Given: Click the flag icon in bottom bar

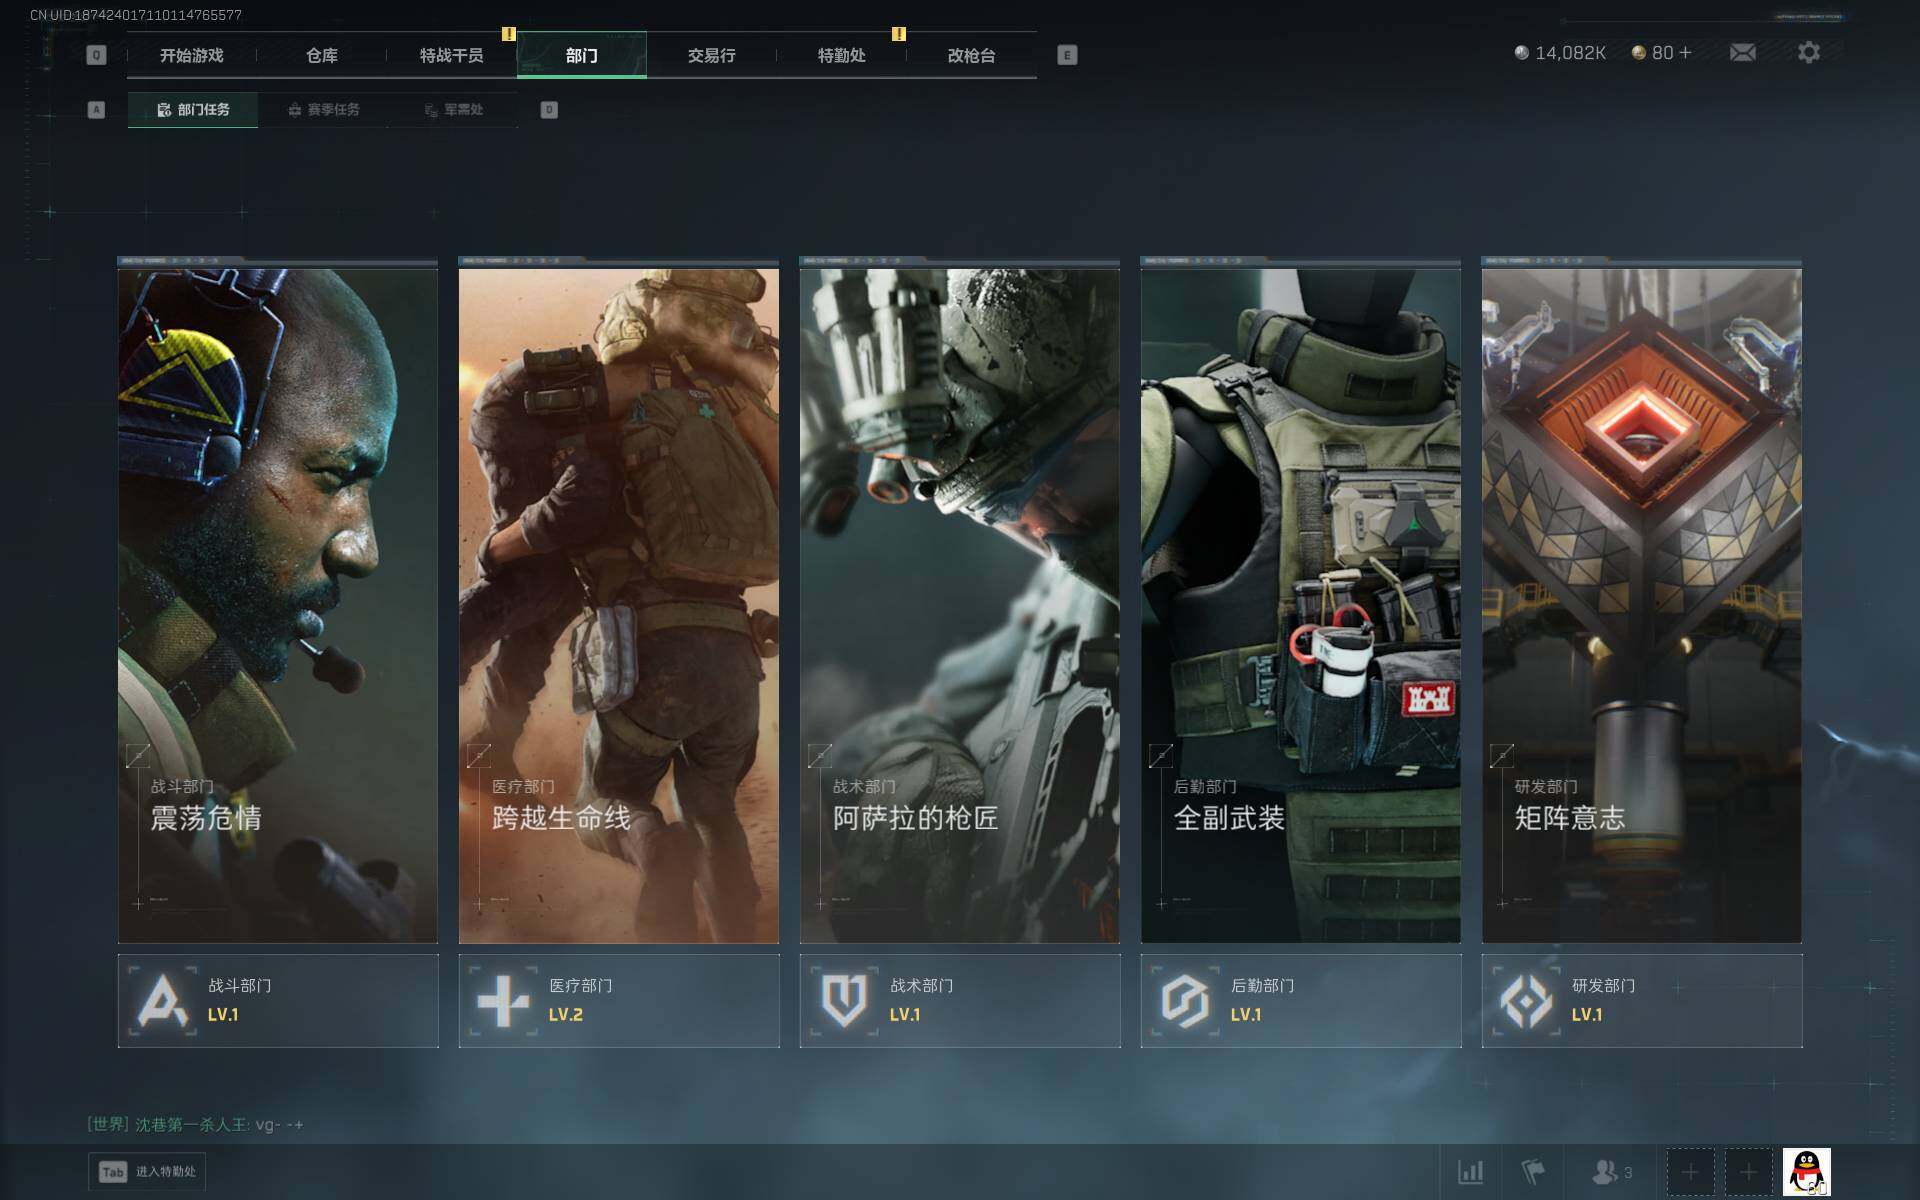Looking at the screenshot, I should [x=1532, y=1171].
